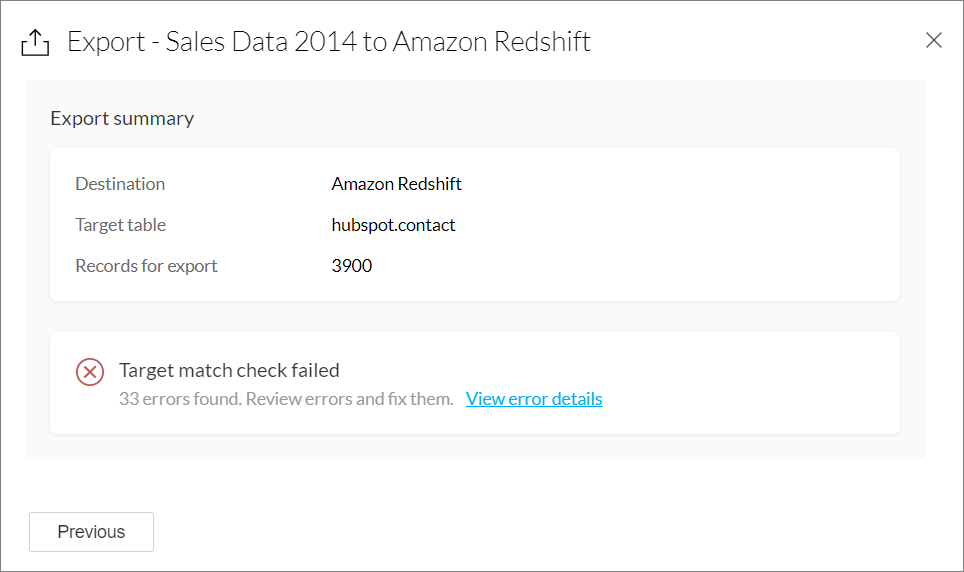Image resolution: width=964 pixels, height=572 pixels.
Task: Click the Target table label
Action: [x=120, y=225]
